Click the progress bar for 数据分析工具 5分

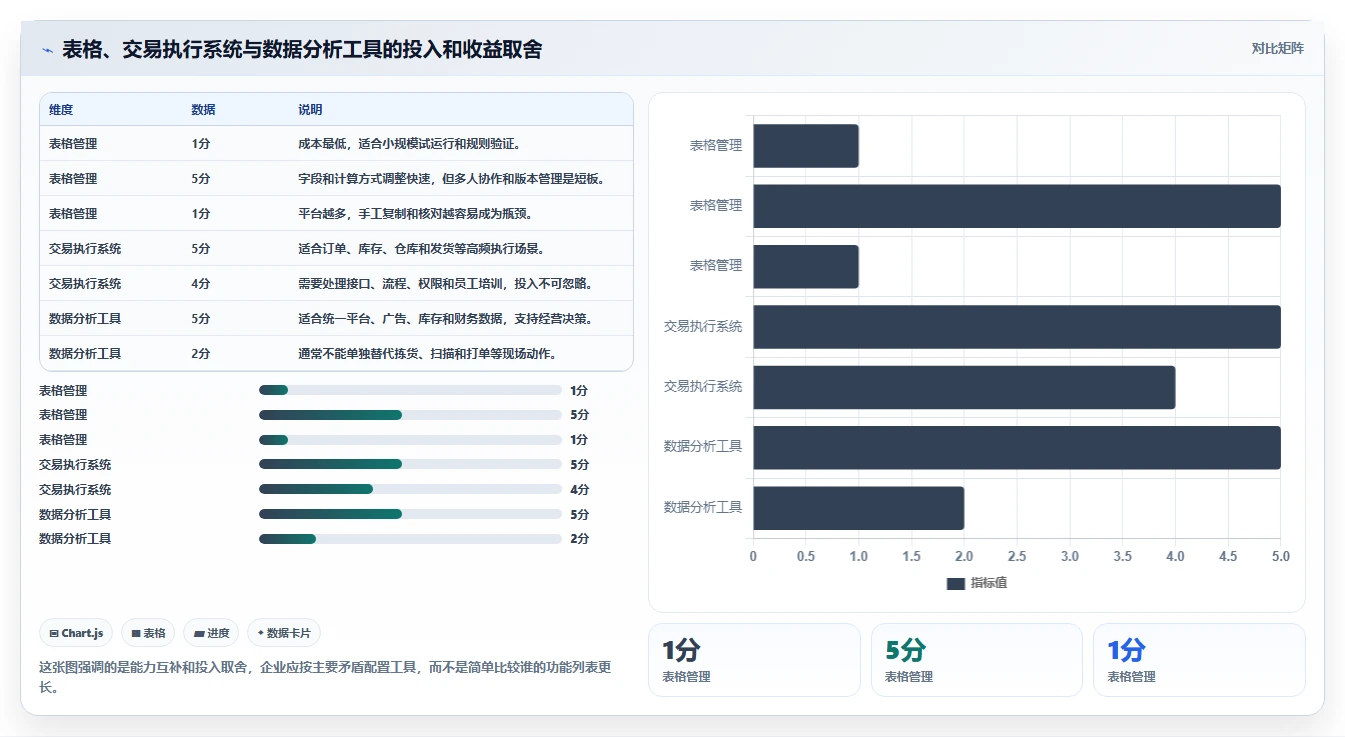pyautogui.click(x=410, y=514)
